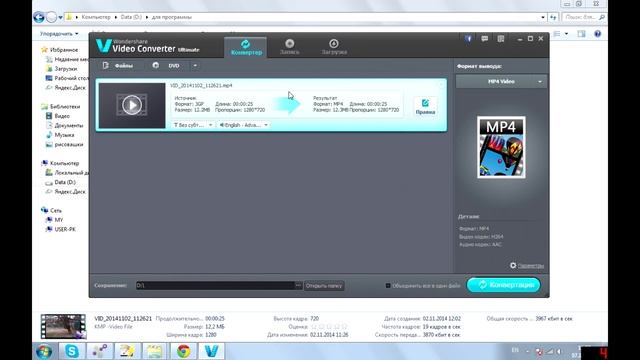Add files with the Файлы button
This screenshot has height=360, width=640.
(118, 65)
